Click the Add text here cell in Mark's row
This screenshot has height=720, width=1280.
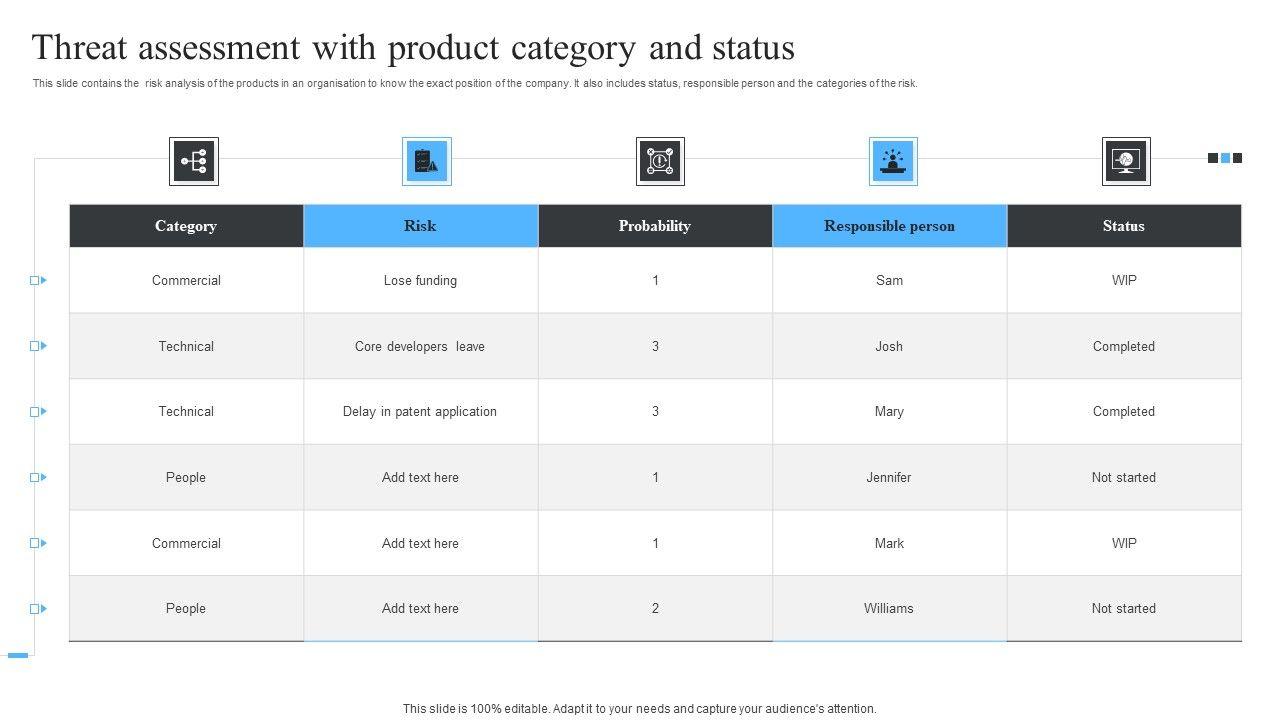tap(420, 544)
